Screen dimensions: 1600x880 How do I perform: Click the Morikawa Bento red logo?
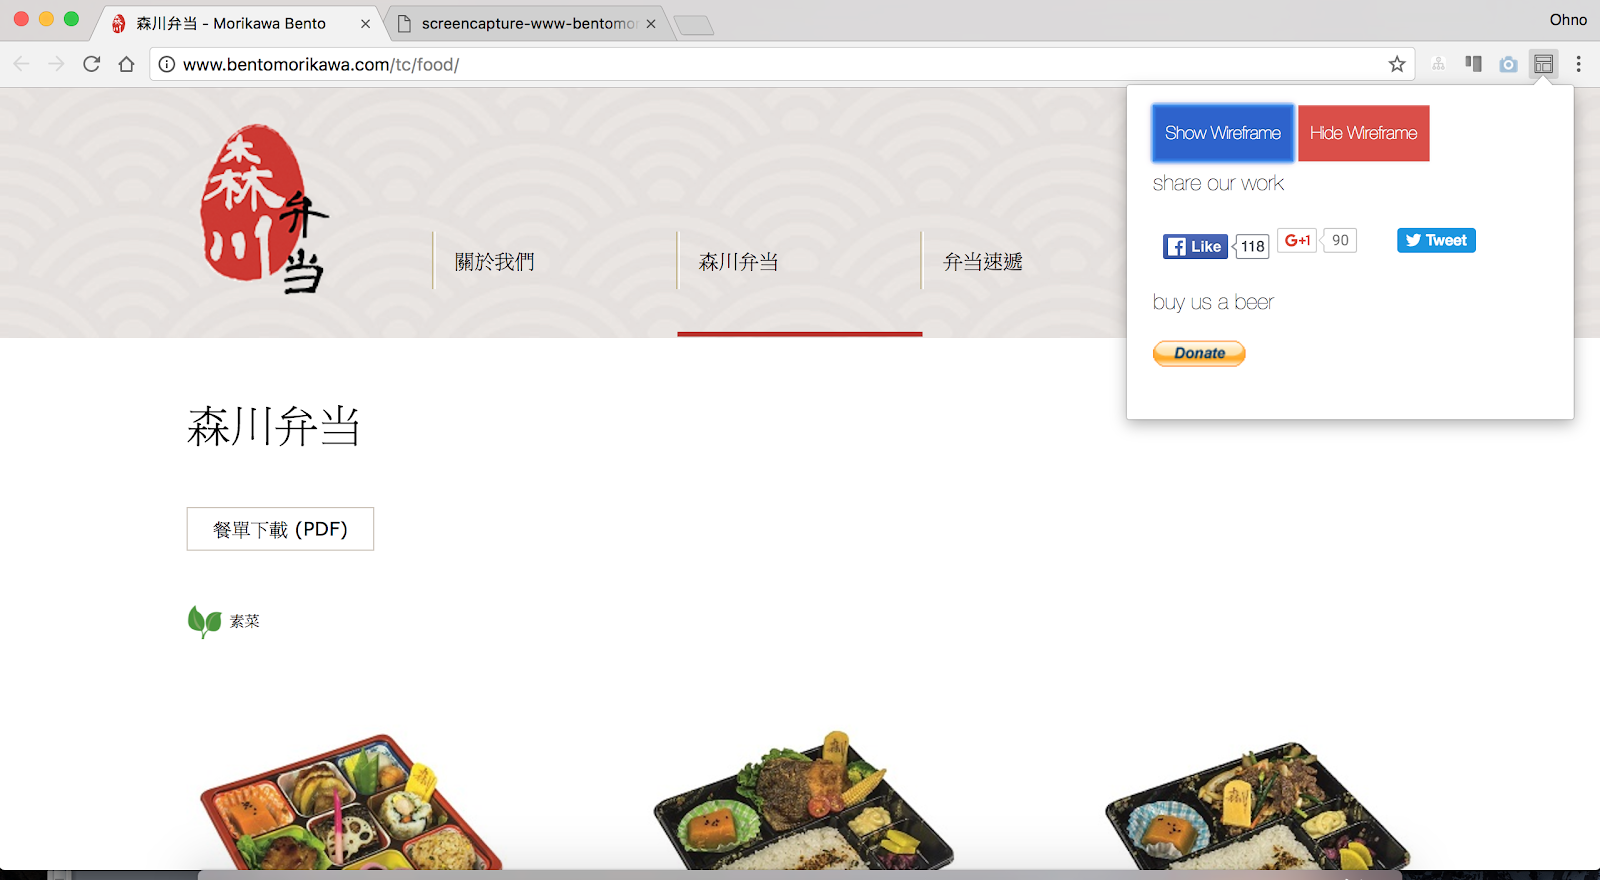tap(264, 209)
